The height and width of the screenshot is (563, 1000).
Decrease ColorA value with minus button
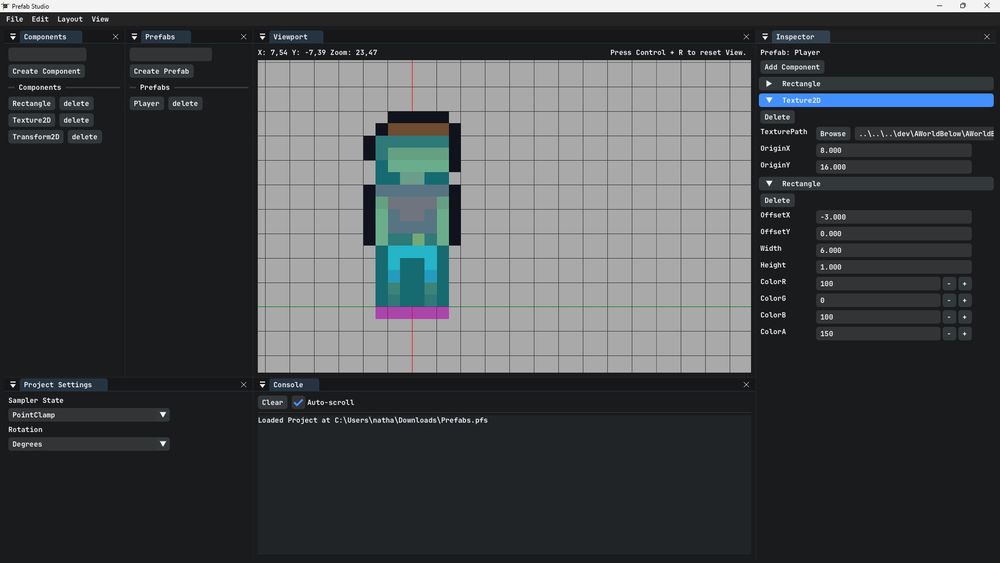pos(949,333)
